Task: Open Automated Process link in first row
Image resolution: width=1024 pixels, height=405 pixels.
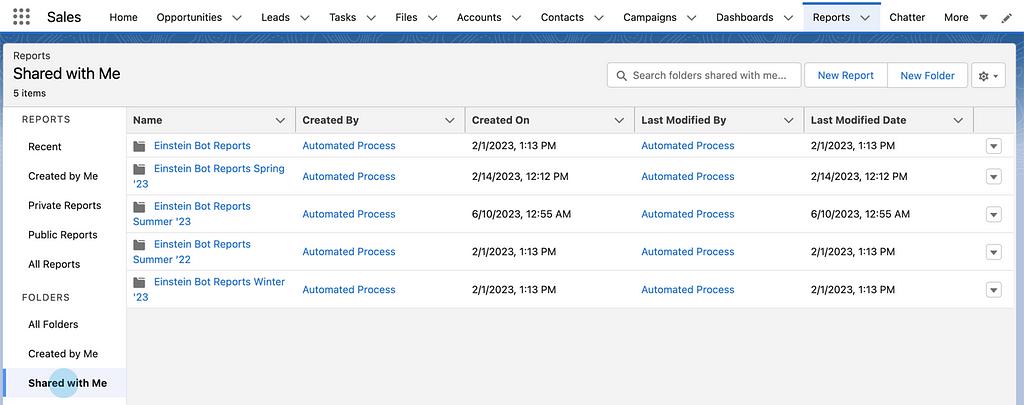Action: (x=349, y=146)
